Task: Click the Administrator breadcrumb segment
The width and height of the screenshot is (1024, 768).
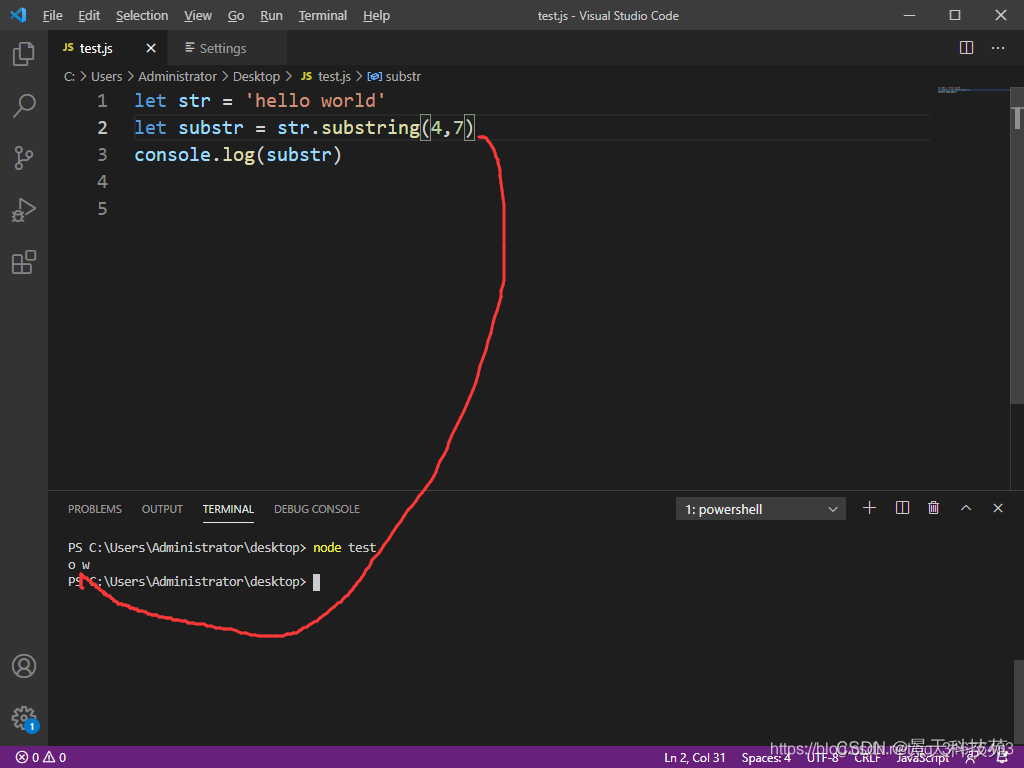Action: [177, 76]
